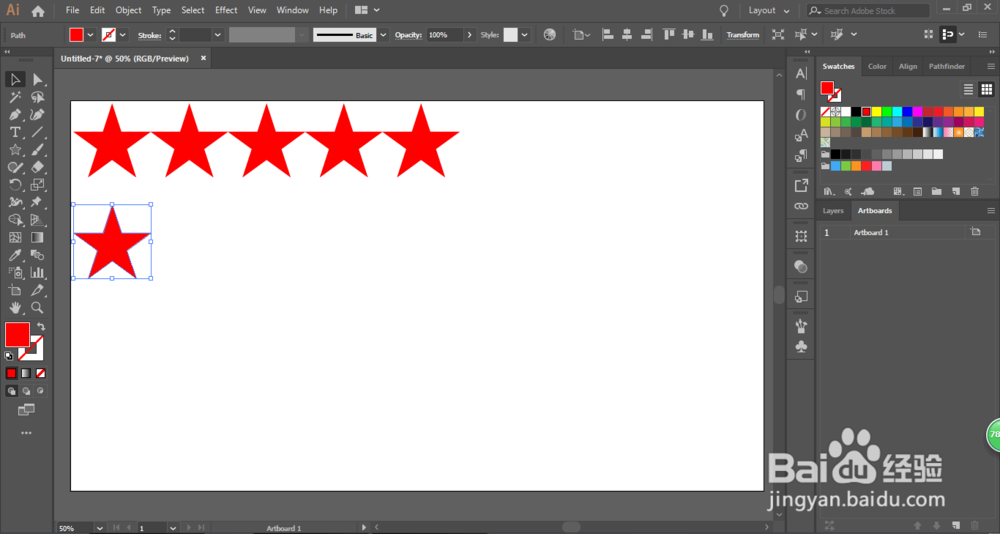
Task: Open the Links panel icon
Action: coord(801,206)
